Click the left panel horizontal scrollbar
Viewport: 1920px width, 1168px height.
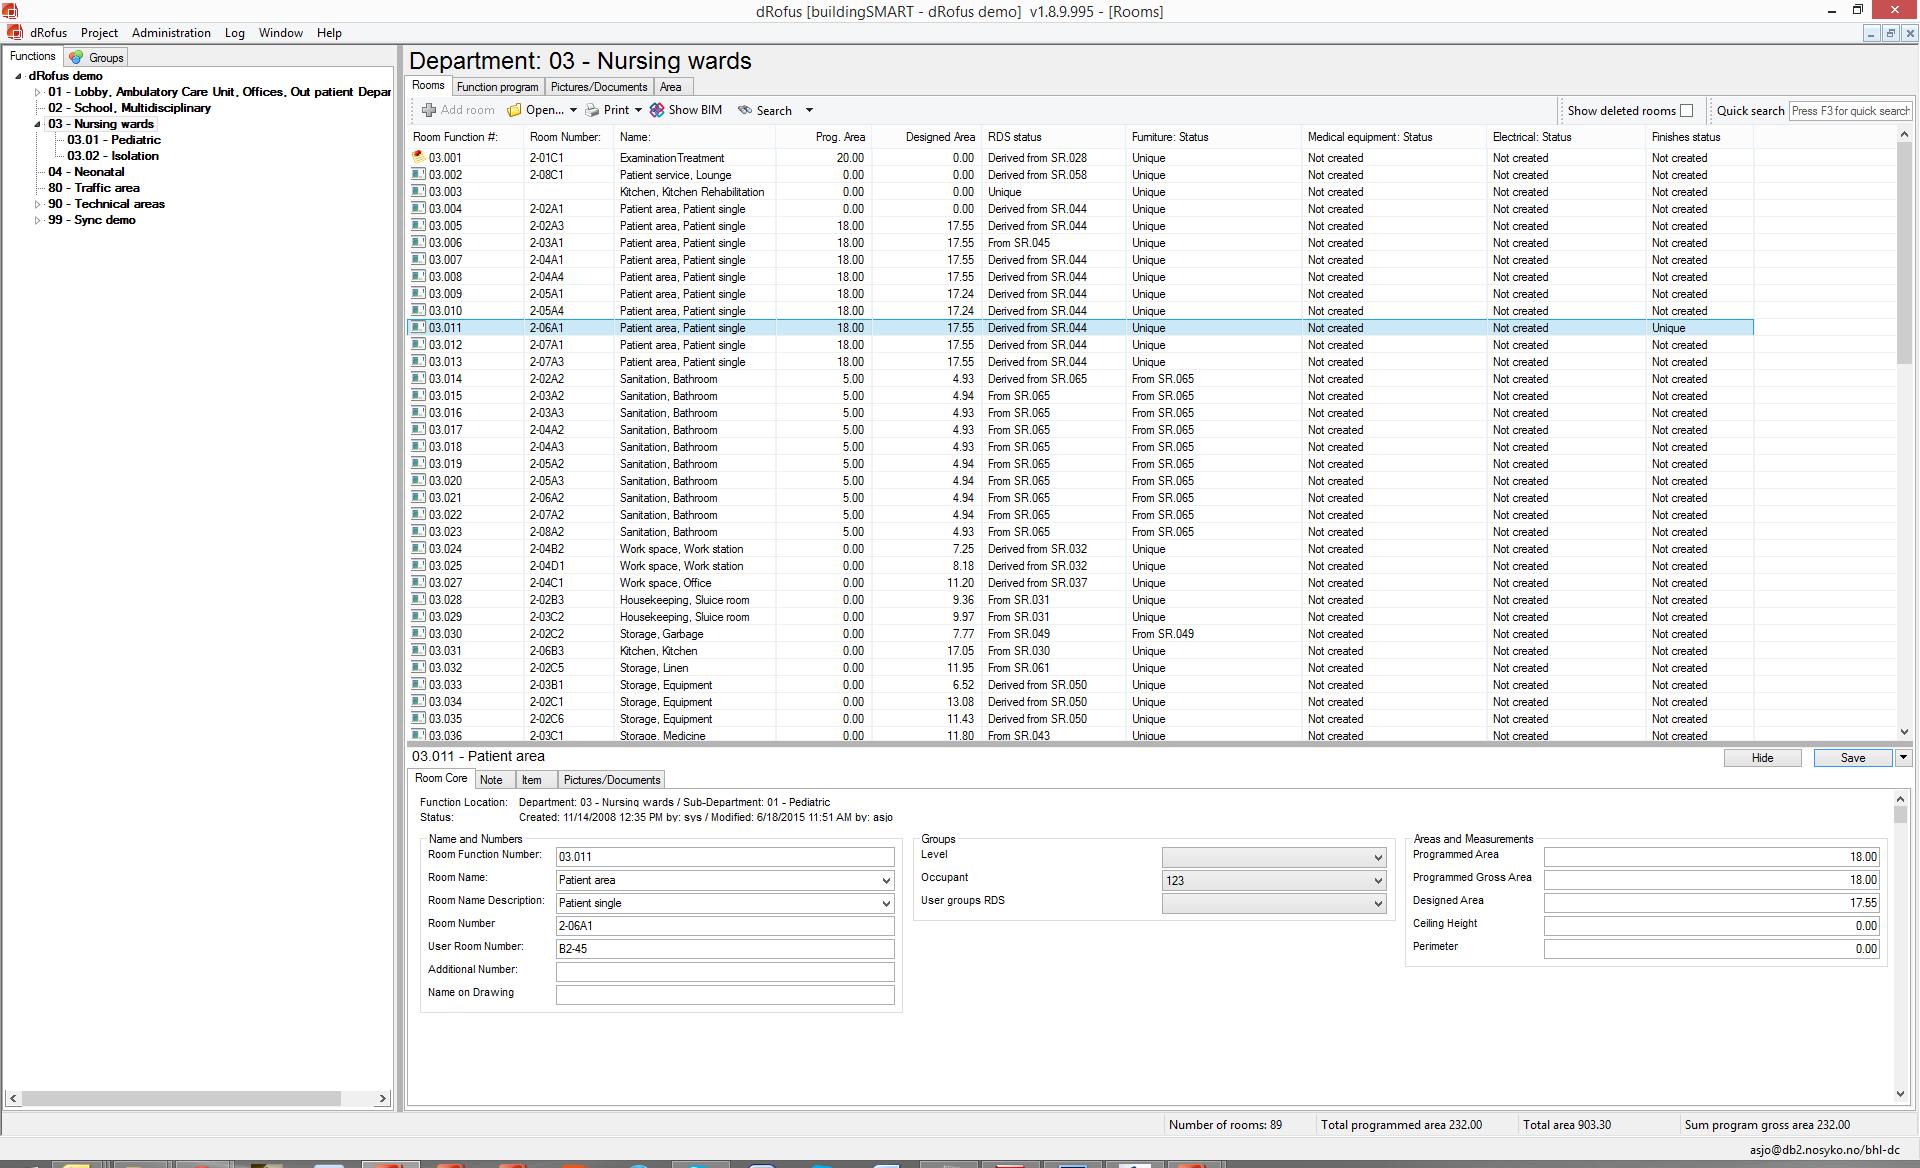click(x=180, y=1098)
